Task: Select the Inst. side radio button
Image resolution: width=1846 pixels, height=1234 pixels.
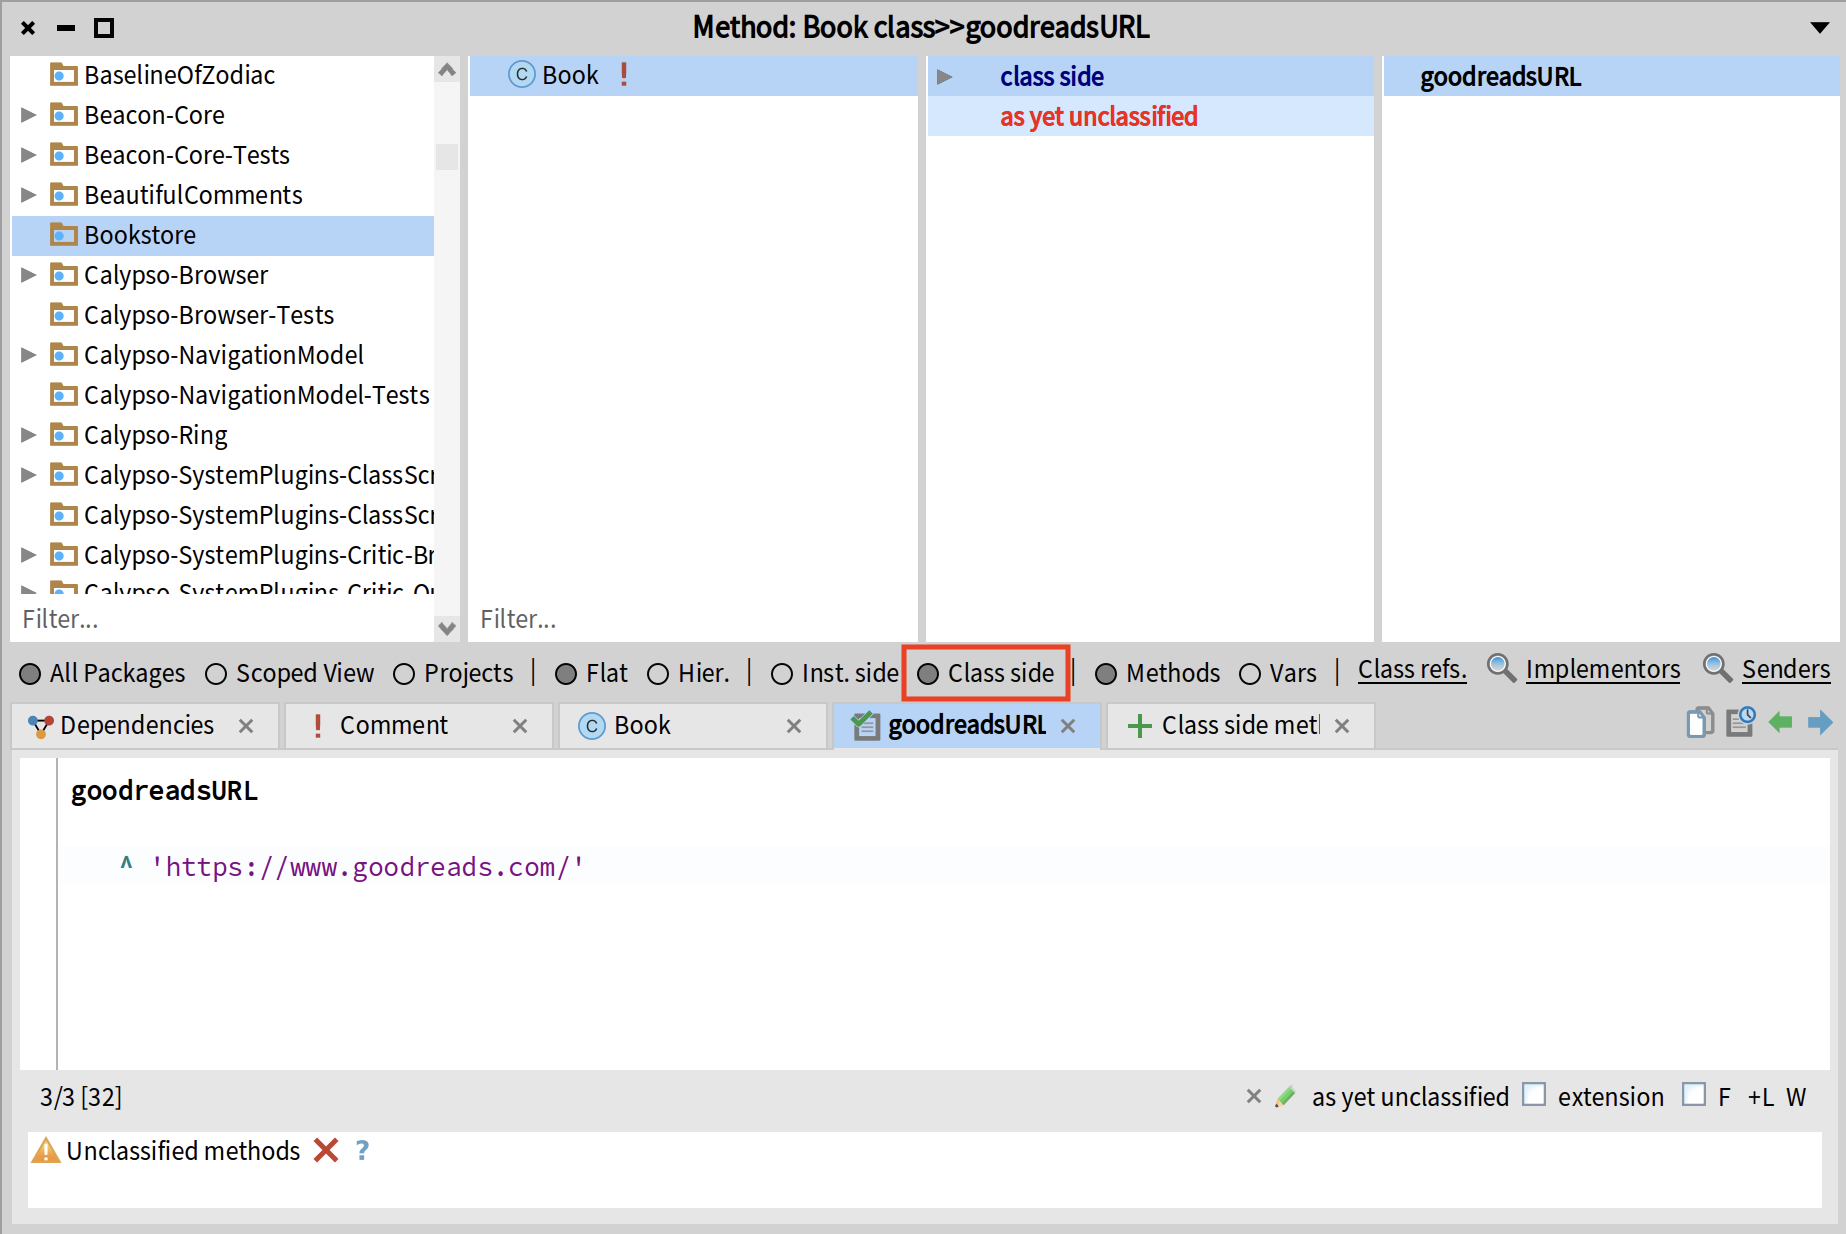Action: point(782,675)
